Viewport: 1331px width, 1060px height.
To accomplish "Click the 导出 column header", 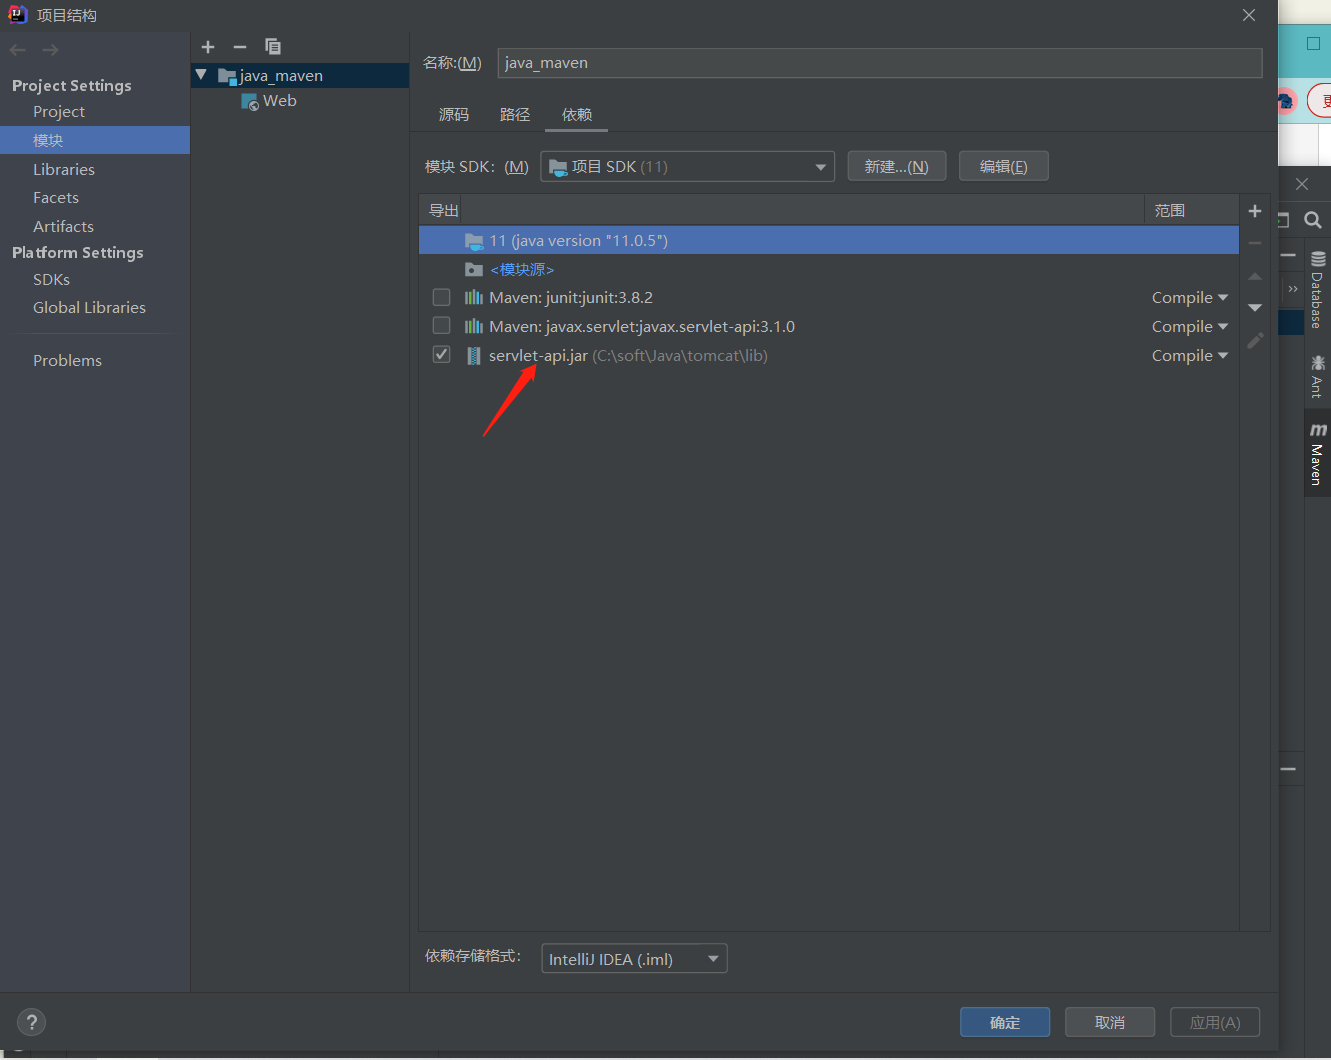I will (x=444, y=210).
